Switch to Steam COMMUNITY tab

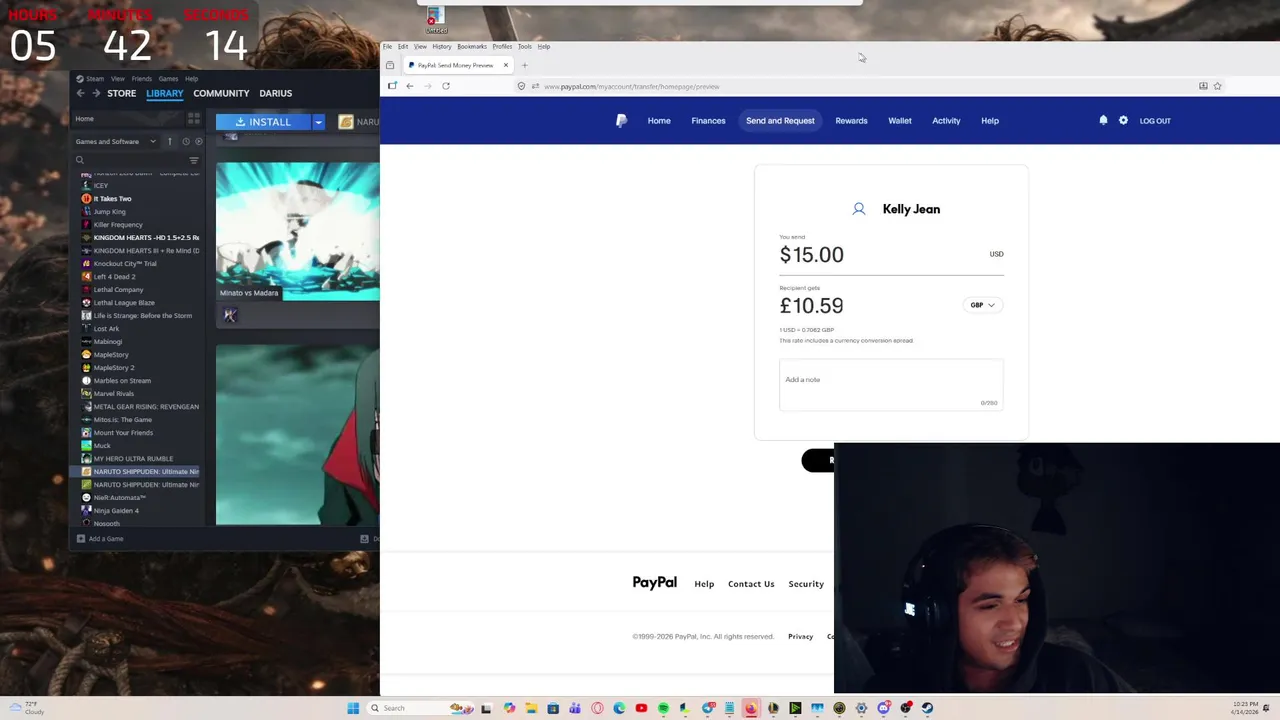(221, 93)
